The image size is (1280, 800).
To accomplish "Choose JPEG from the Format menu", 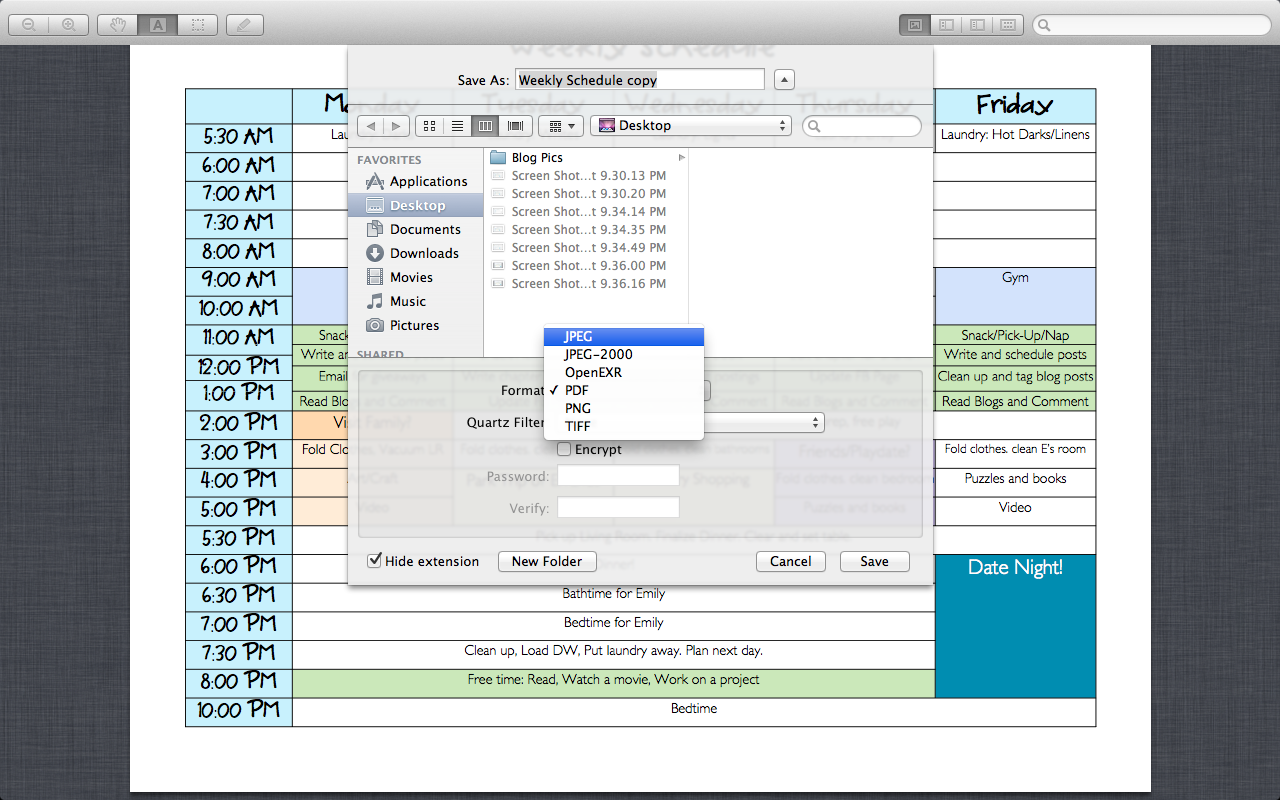I will (x=624, y=336).
